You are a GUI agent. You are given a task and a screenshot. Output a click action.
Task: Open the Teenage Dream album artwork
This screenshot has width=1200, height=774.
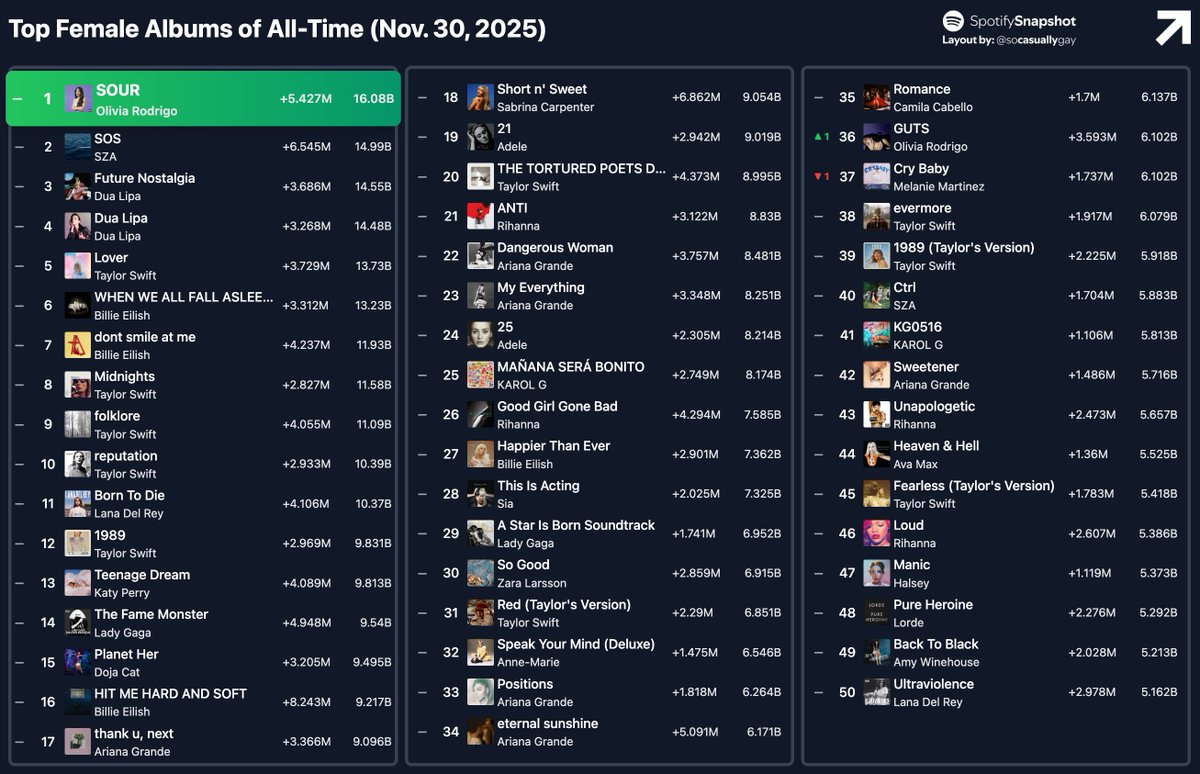pyautogui.click(x=78, y=583)
